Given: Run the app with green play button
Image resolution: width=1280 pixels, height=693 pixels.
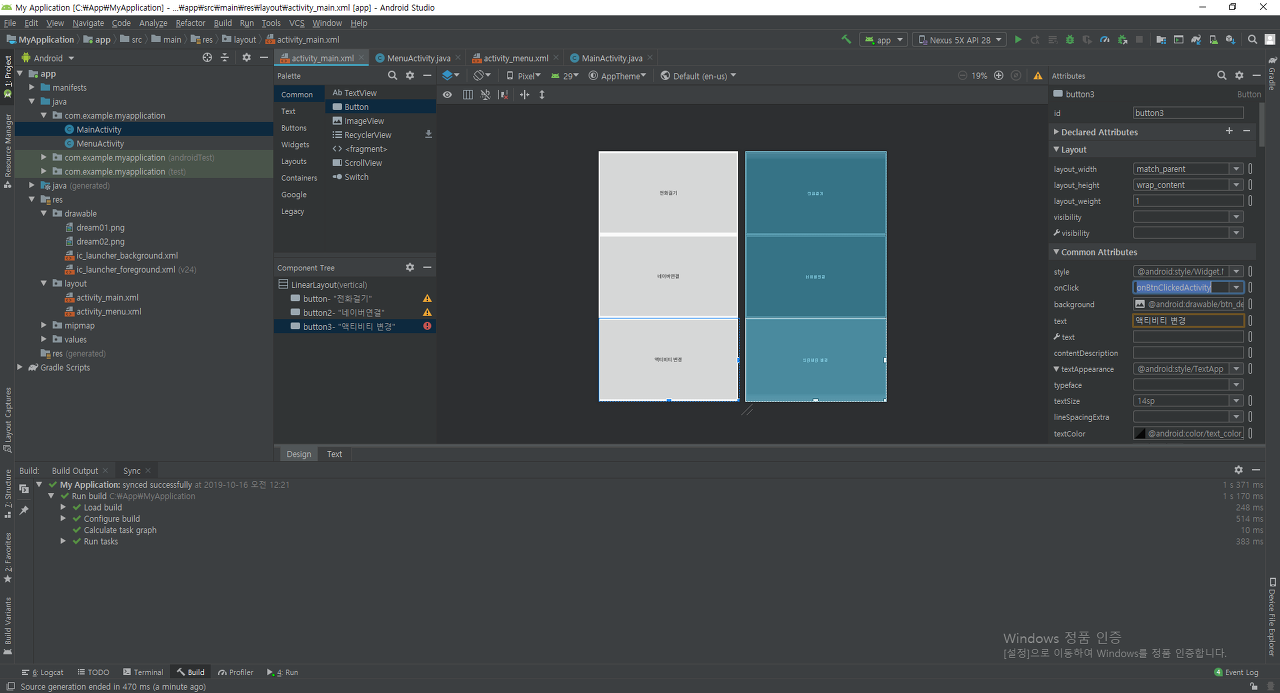Looking at the screenshot, I should (x=1018, y=40).
